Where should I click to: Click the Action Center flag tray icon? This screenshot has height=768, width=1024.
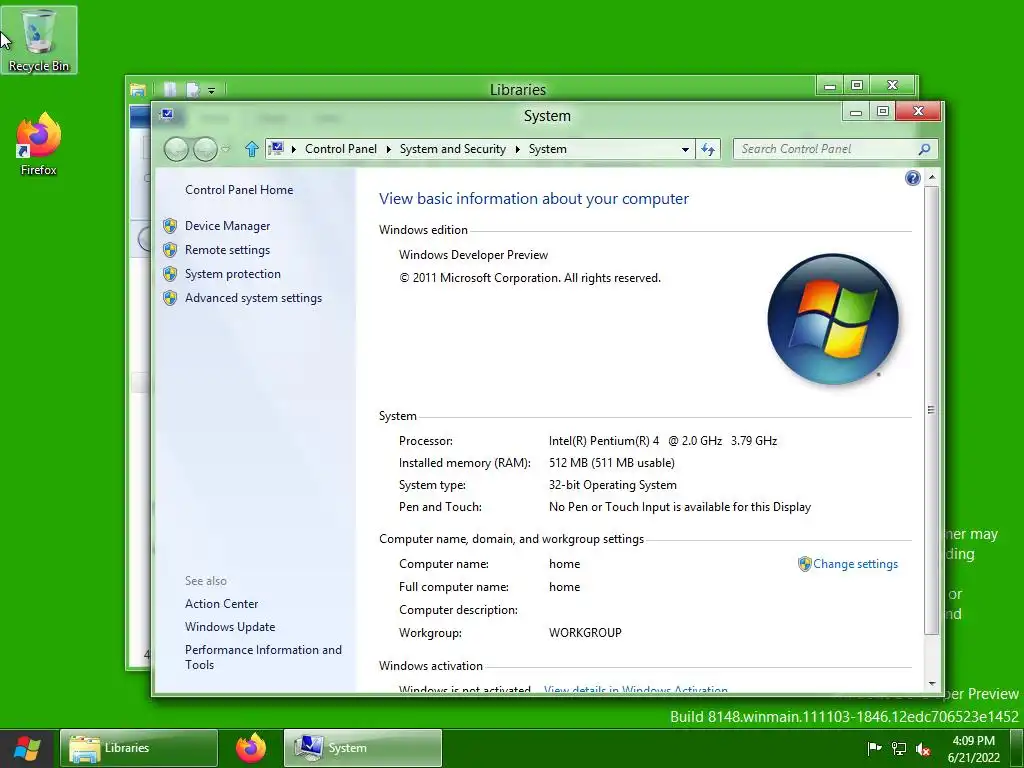pyautogui.click(x=874, y=748)
